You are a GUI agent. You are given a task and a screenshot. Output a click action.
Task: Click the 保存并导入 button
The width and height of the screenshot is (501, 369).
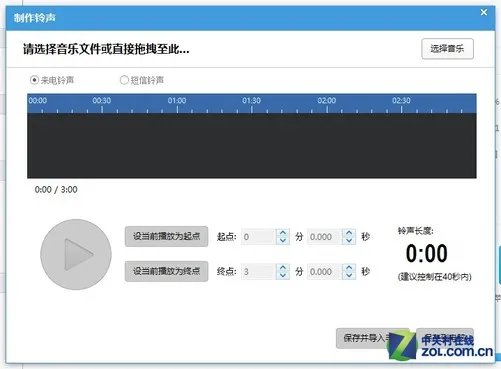372,338
